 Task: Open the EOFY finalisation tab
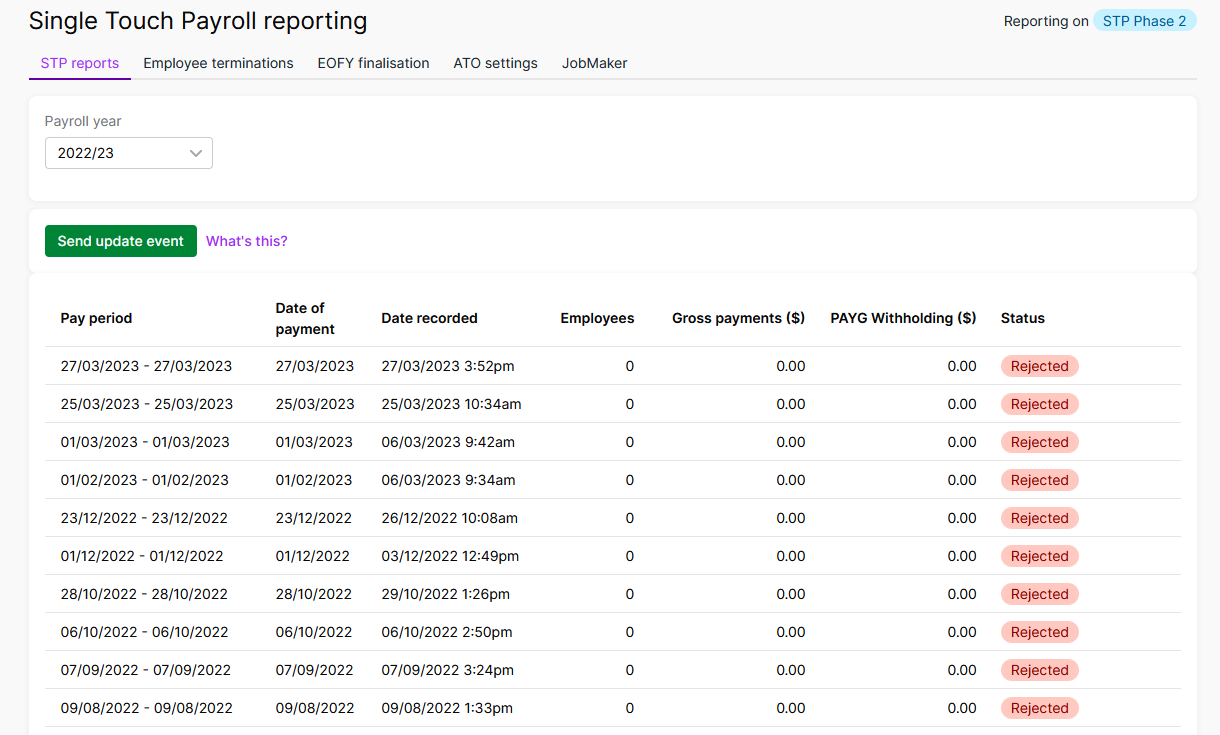373,63
